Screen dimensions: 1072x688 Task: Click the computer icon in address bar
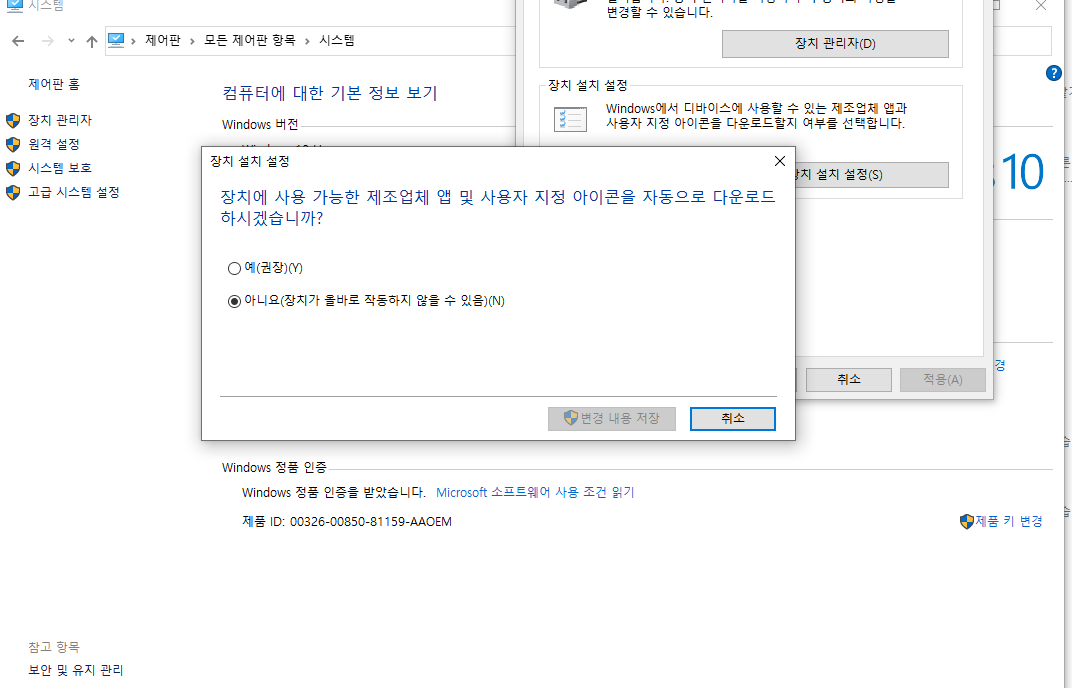116,40
